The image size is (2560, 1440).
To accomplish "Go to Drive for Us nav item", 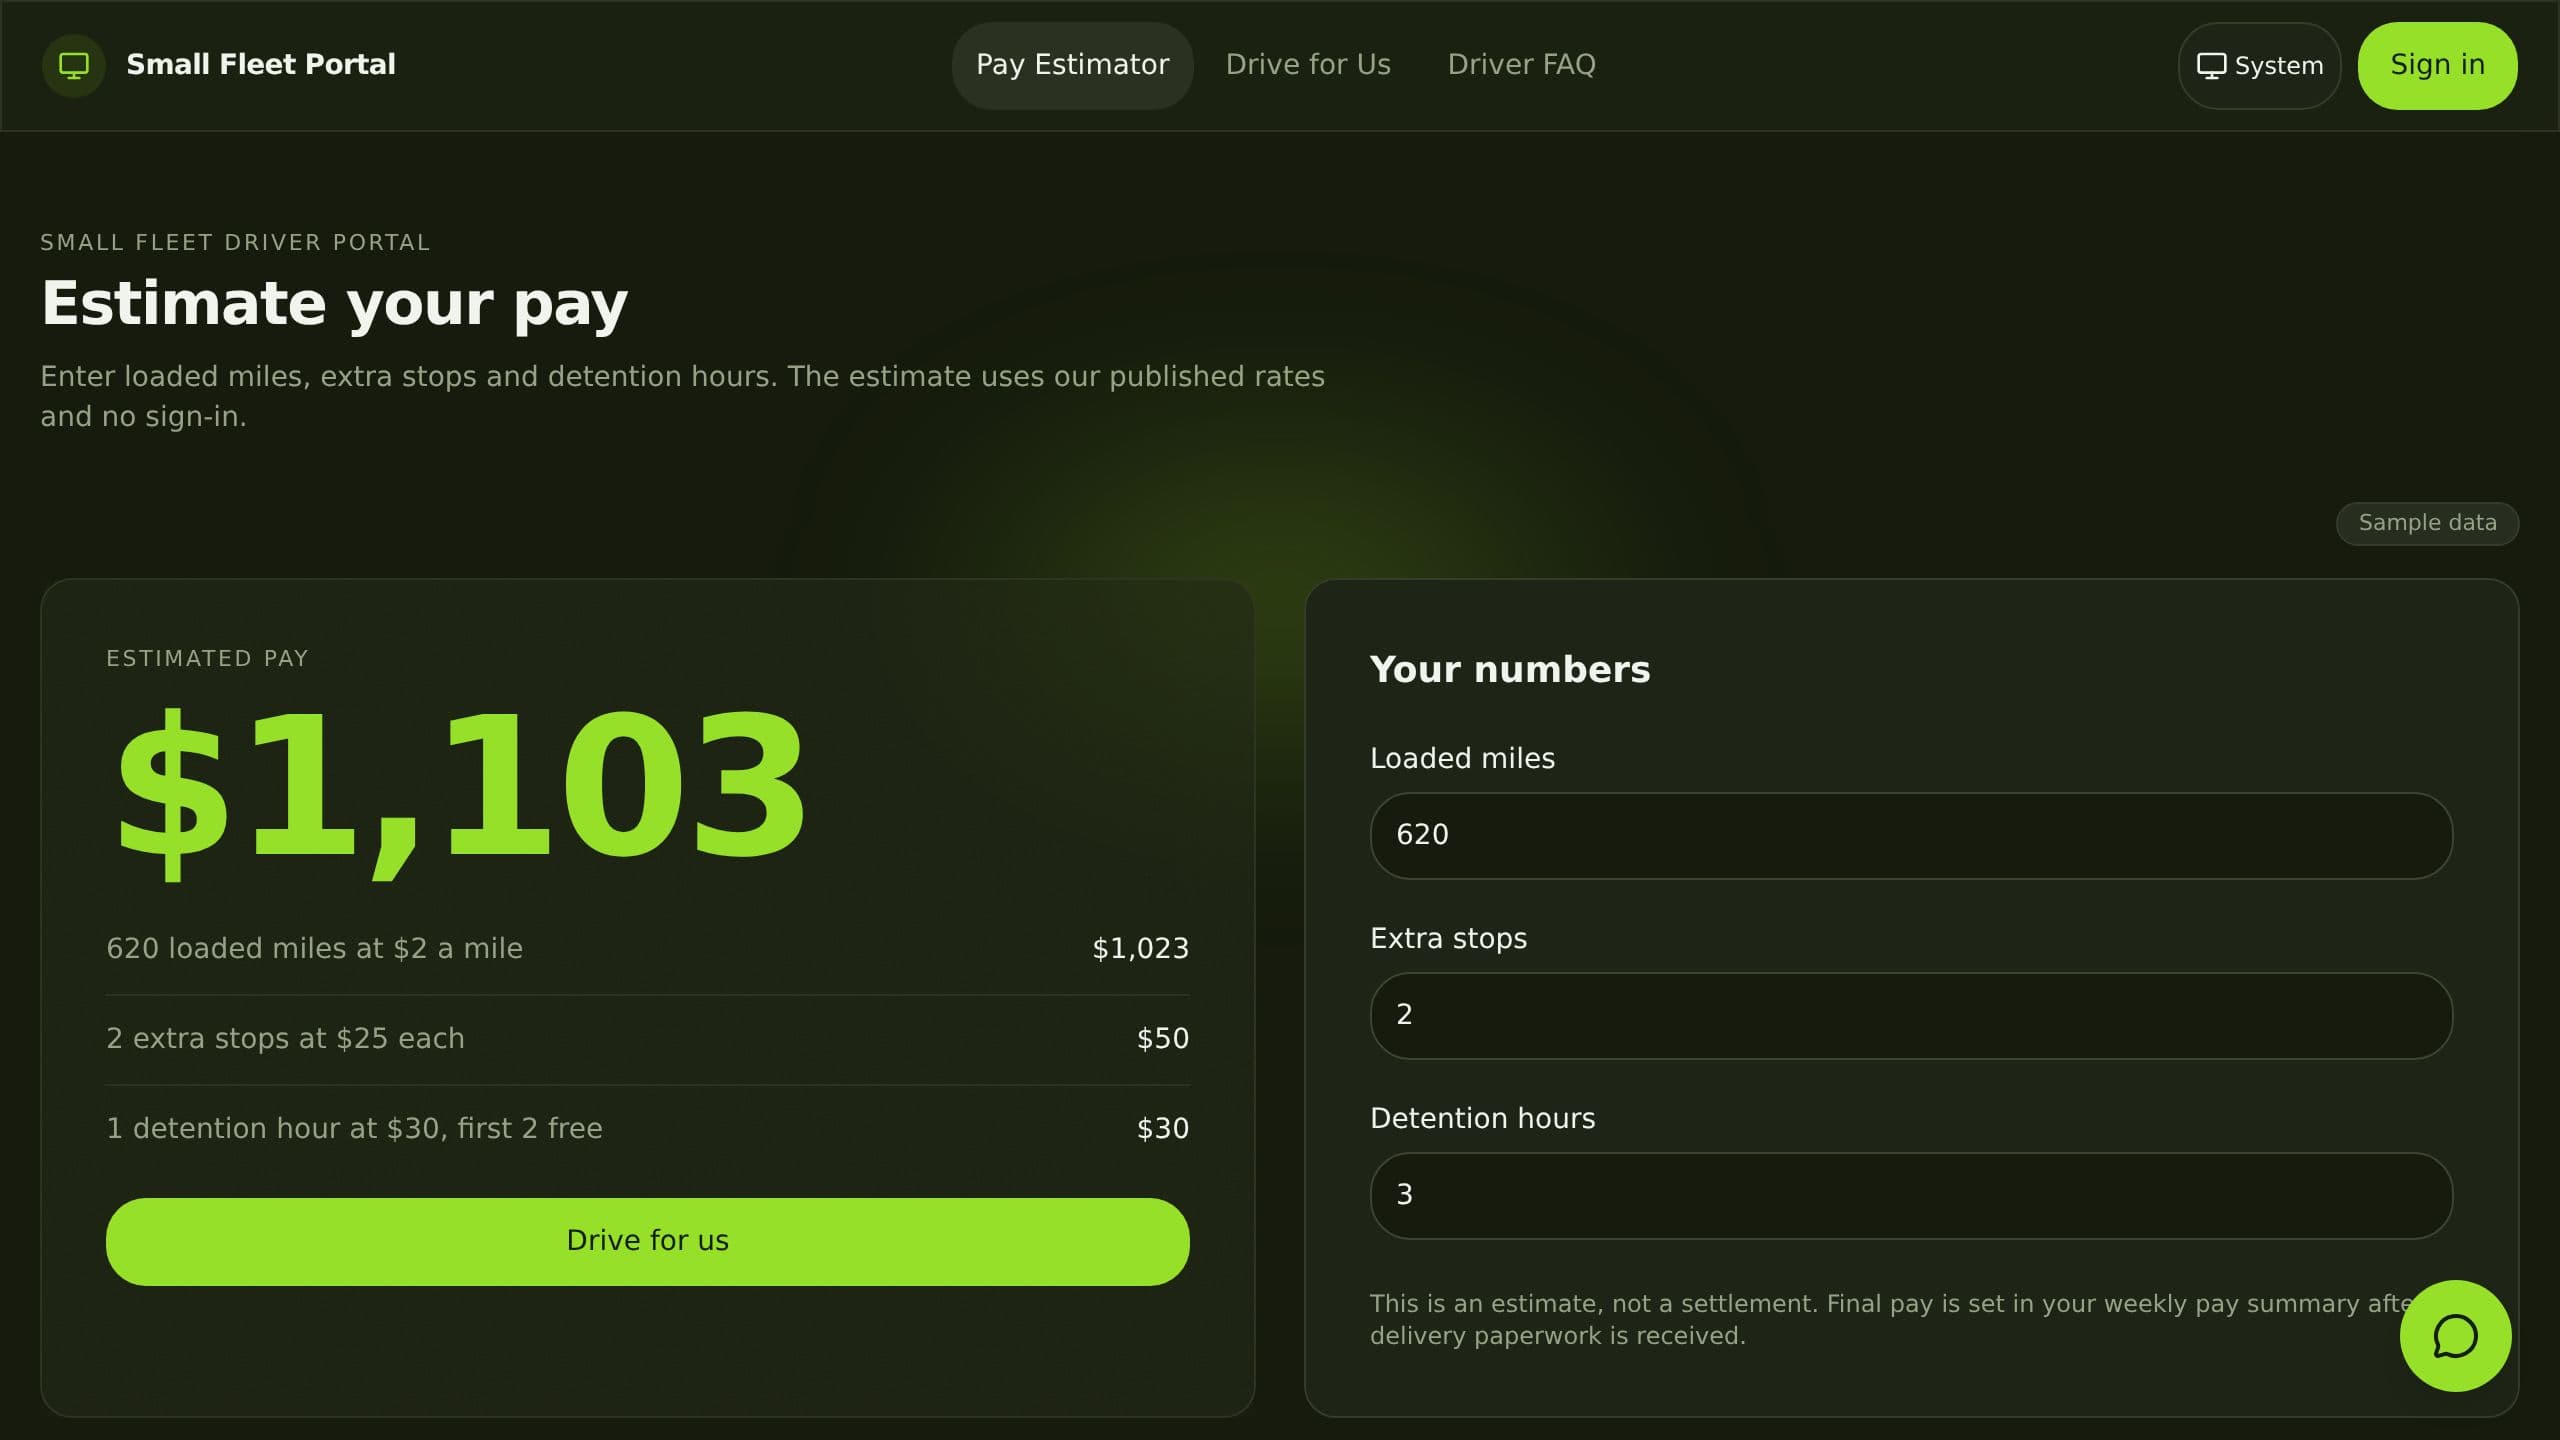I will click(1308, 65).
